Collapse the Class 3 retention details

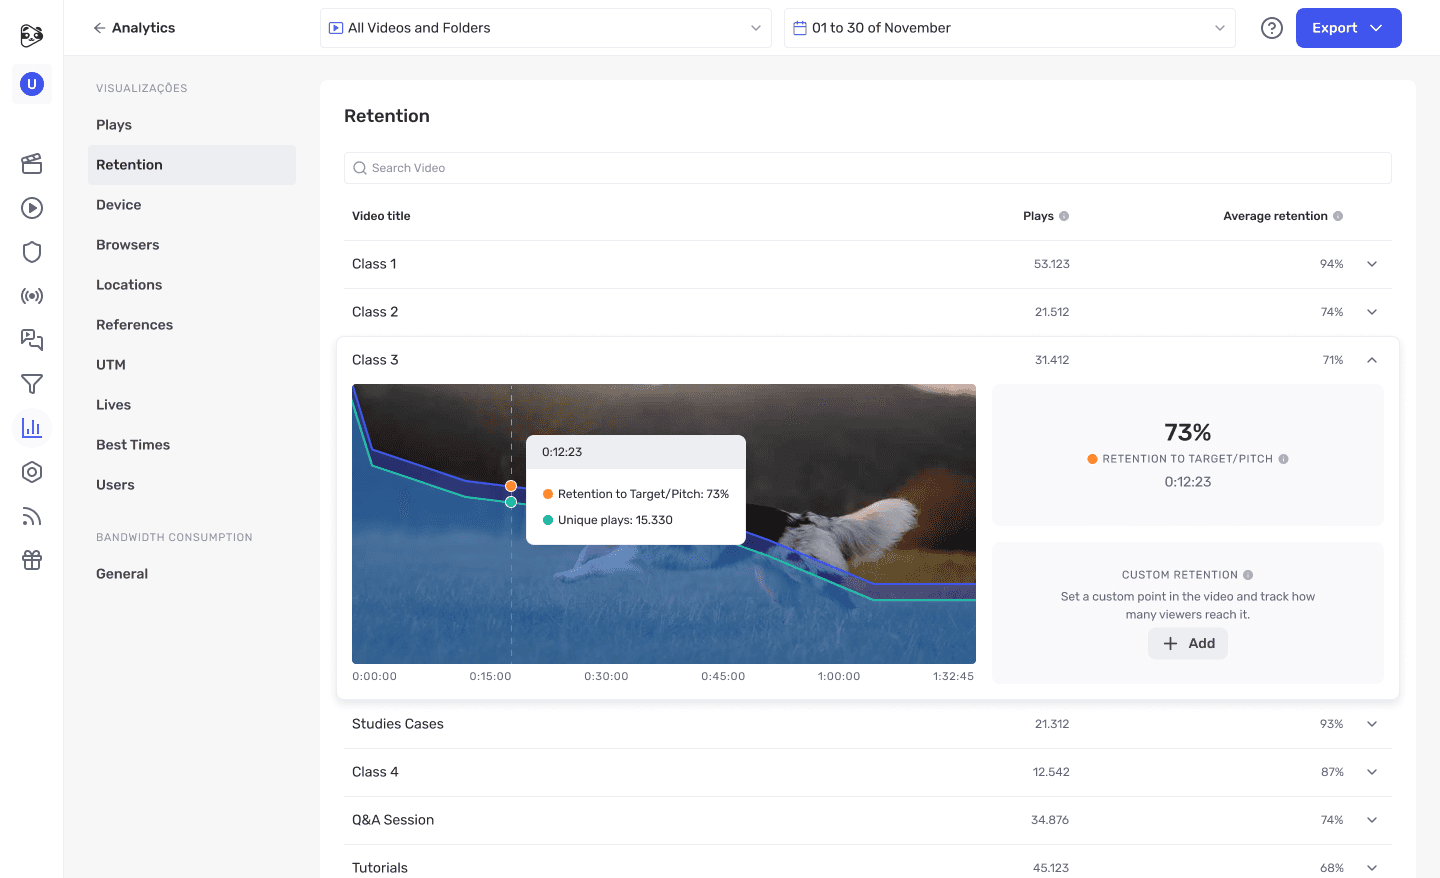[x=1371, y=359]
